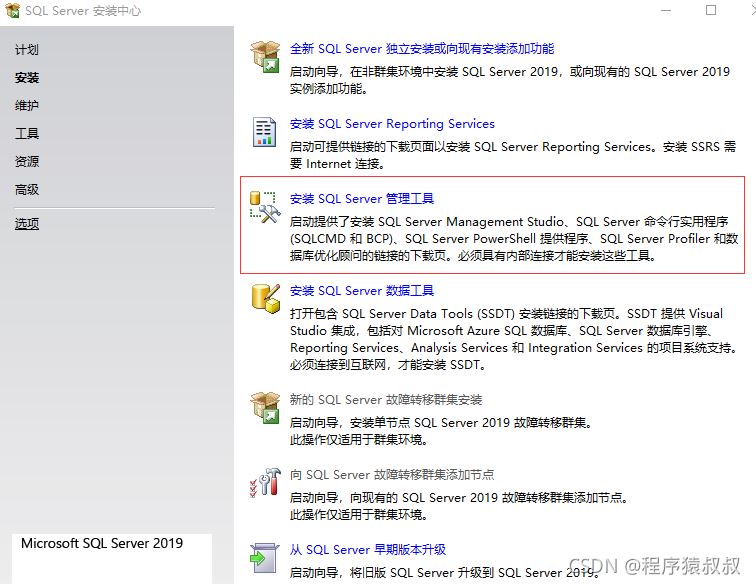The width and height of the screenshot is (756, 584).
Task: Click the SSRS description mentioning Internet 连接
Action: [513, 155]
